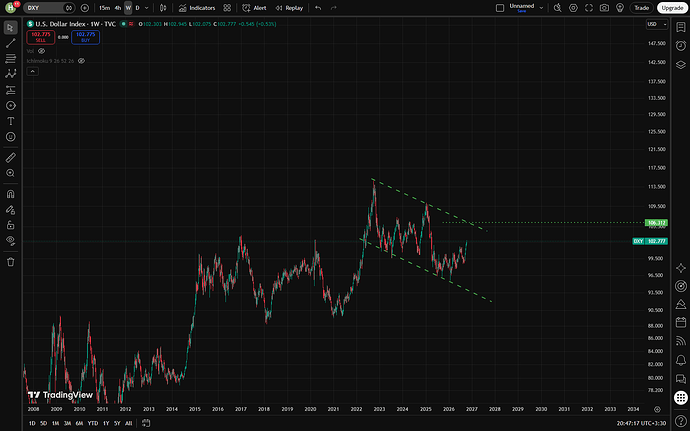Click the compare symbols icon beside DXY
Viewport: 690px width, 431px height.
69,8
